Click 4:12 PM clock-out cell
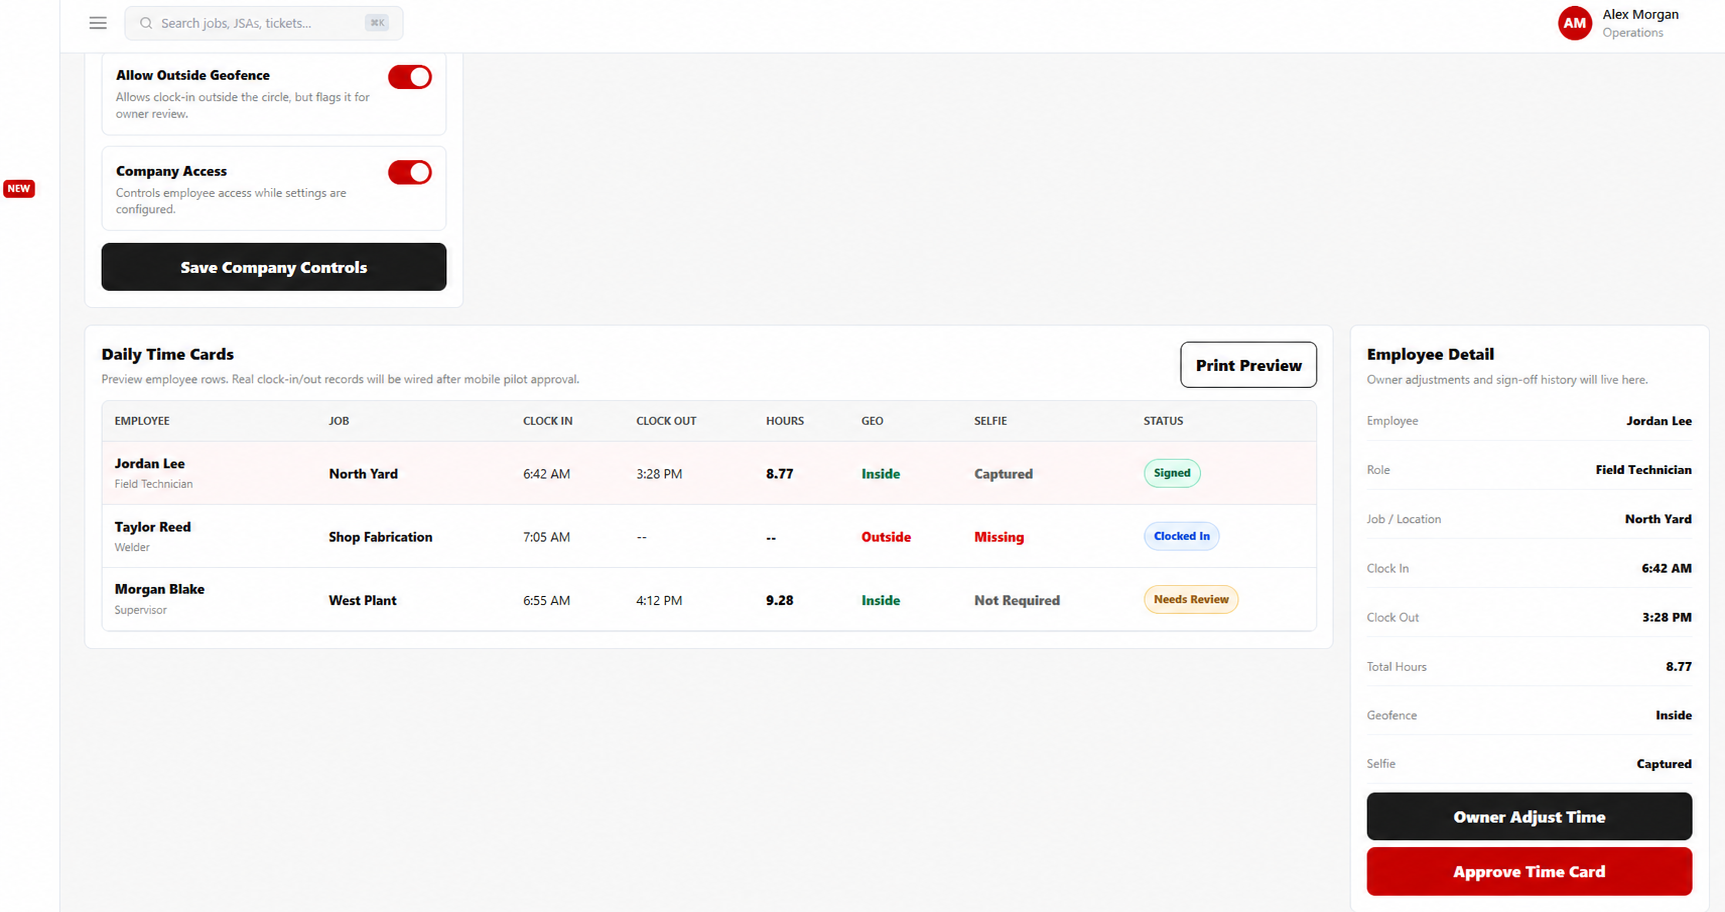The image size is (1725, 912). click(659, 600)
